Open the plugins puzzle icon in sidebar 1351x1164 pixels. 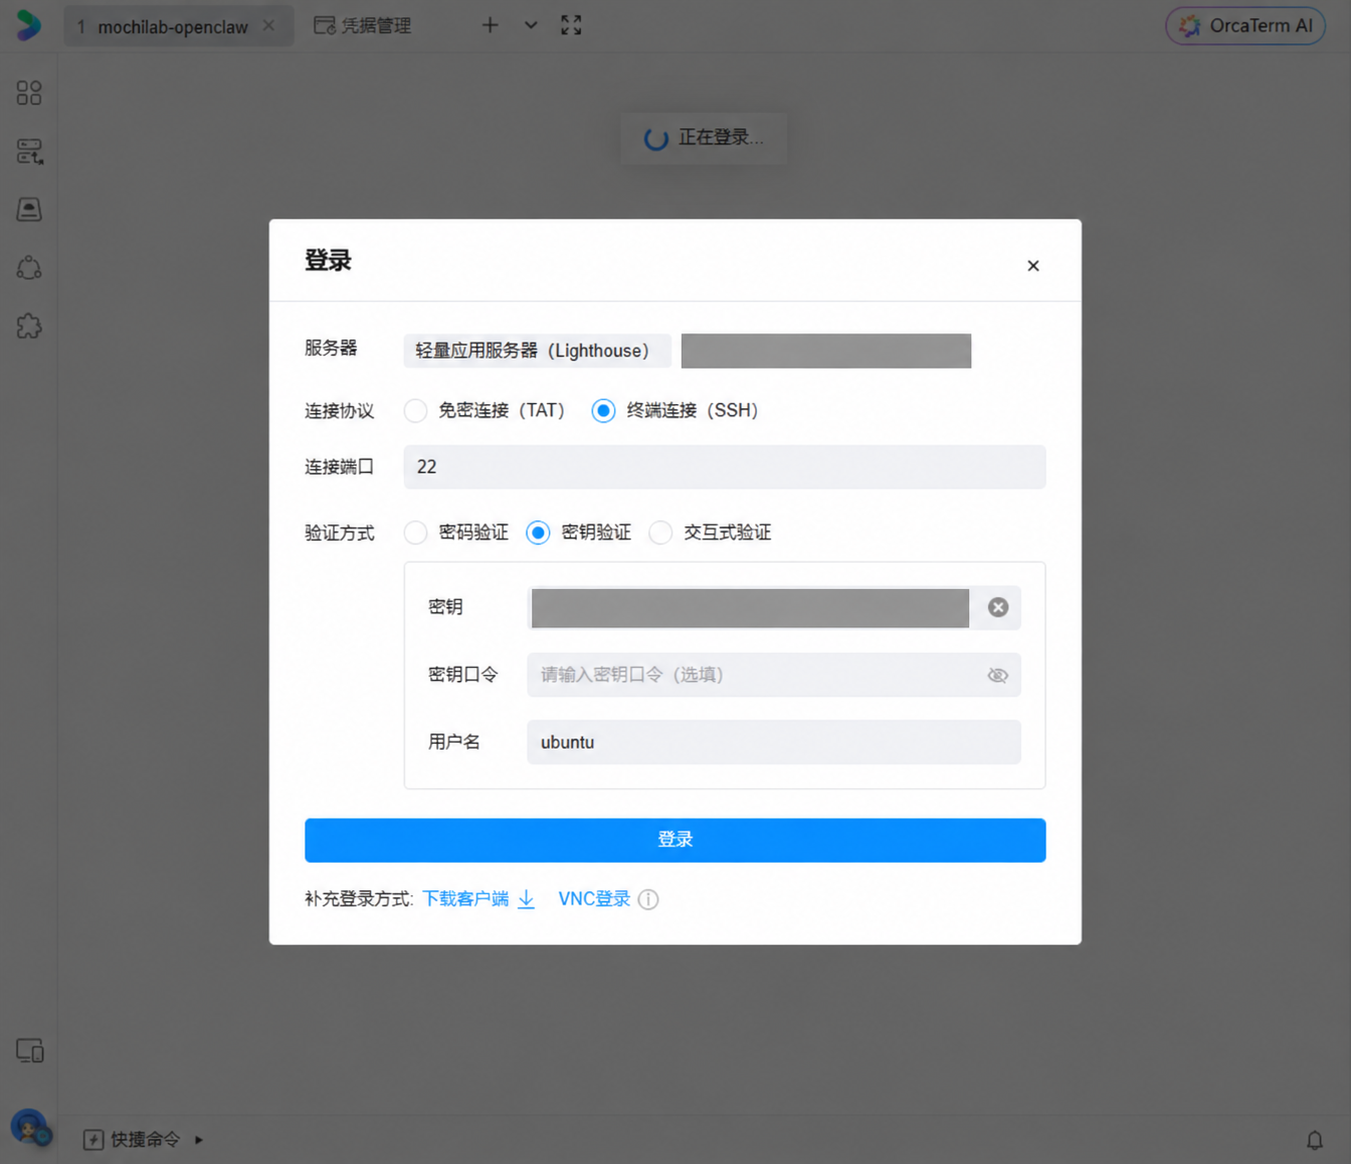pyautogui.click(x=29, y=326)
